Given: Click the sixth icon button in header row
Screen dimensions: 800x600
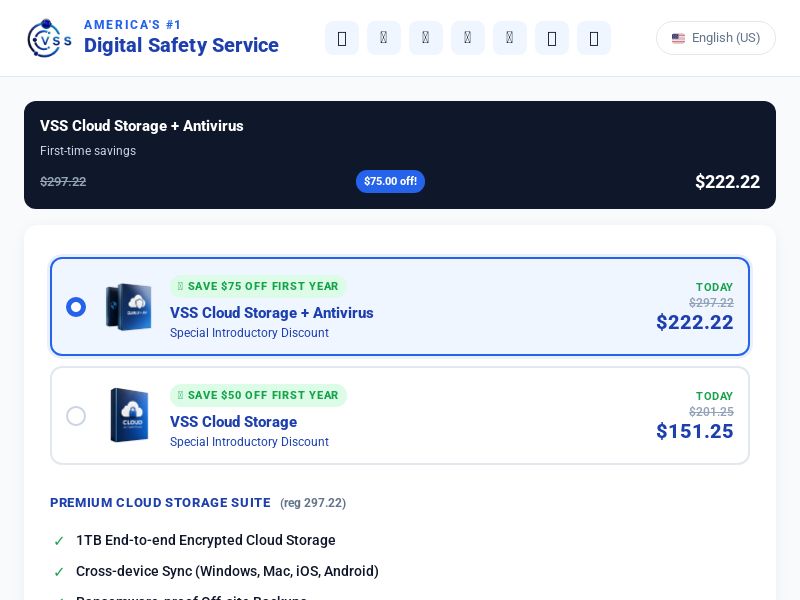Looking at the screenshot, I should (x=552, y=38).
